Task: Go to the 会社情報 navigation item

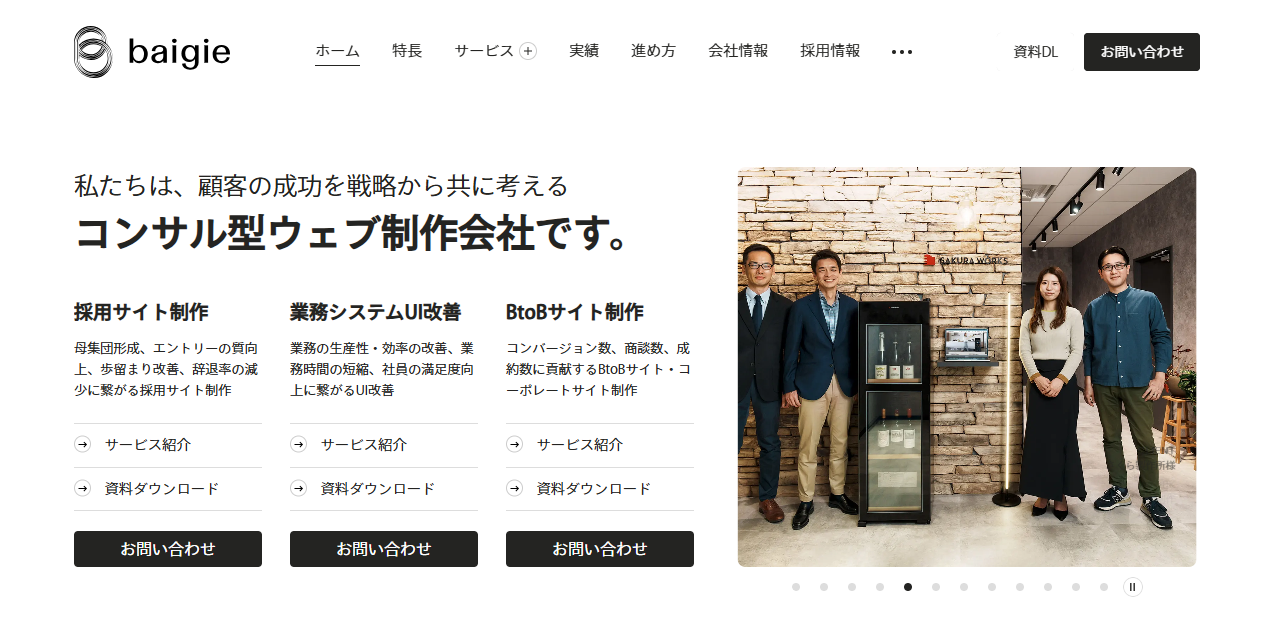Action: point(738,51)
